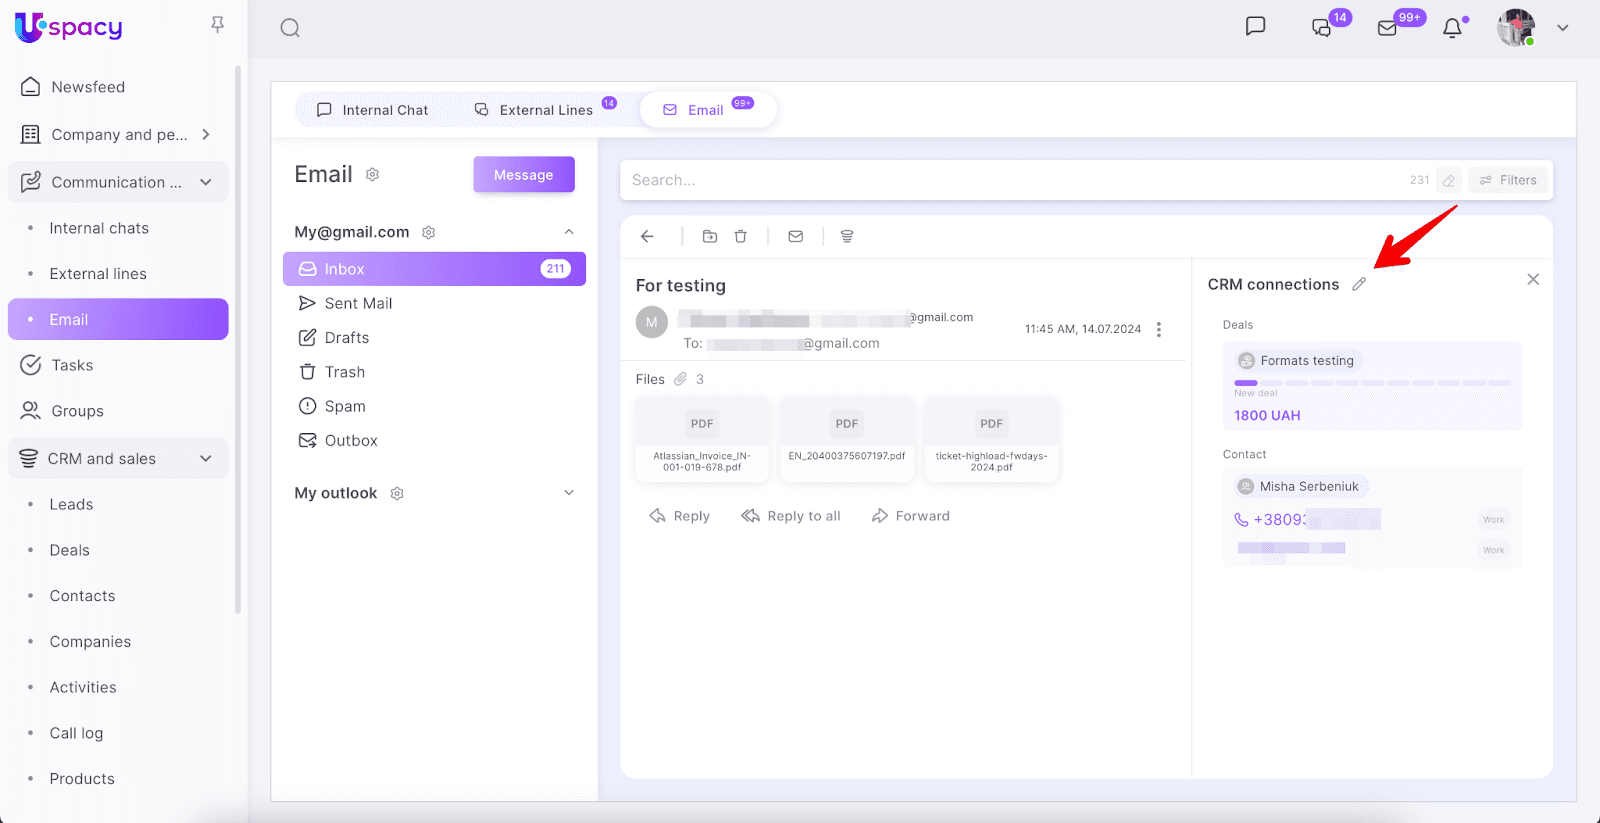Click the three-dot menu on the email
Screen dimensions: 1600x823
point(1158,329)
